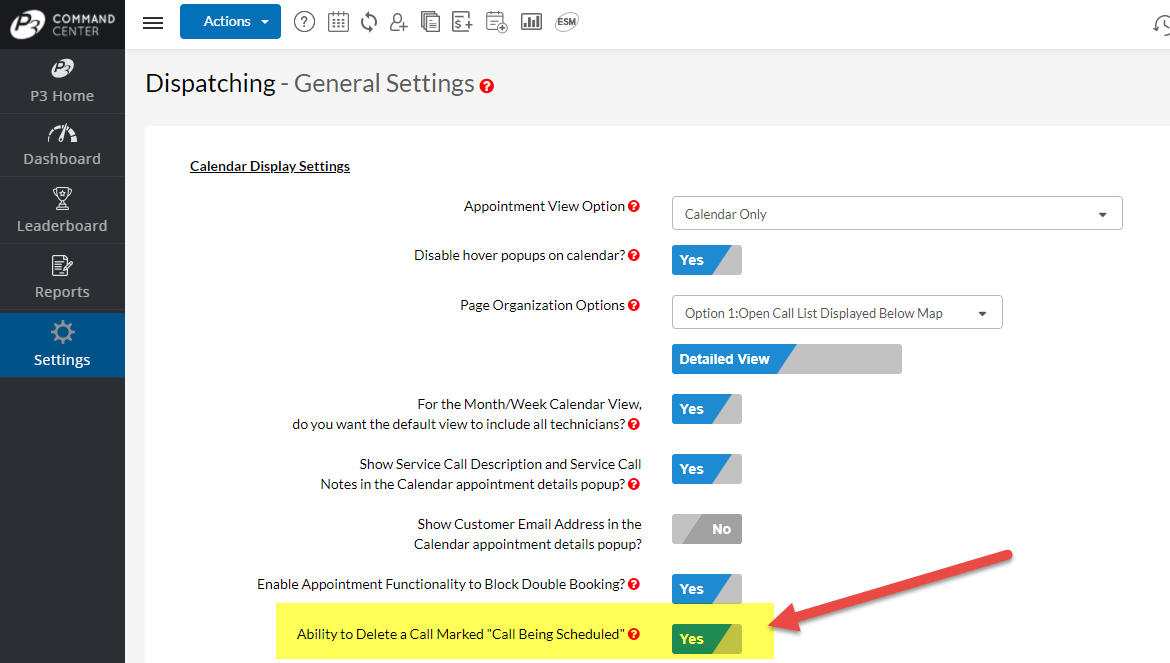Expand the Page Organization Options dropdown
This screenshot has width=1170, height=663.
tap(836, 313)
